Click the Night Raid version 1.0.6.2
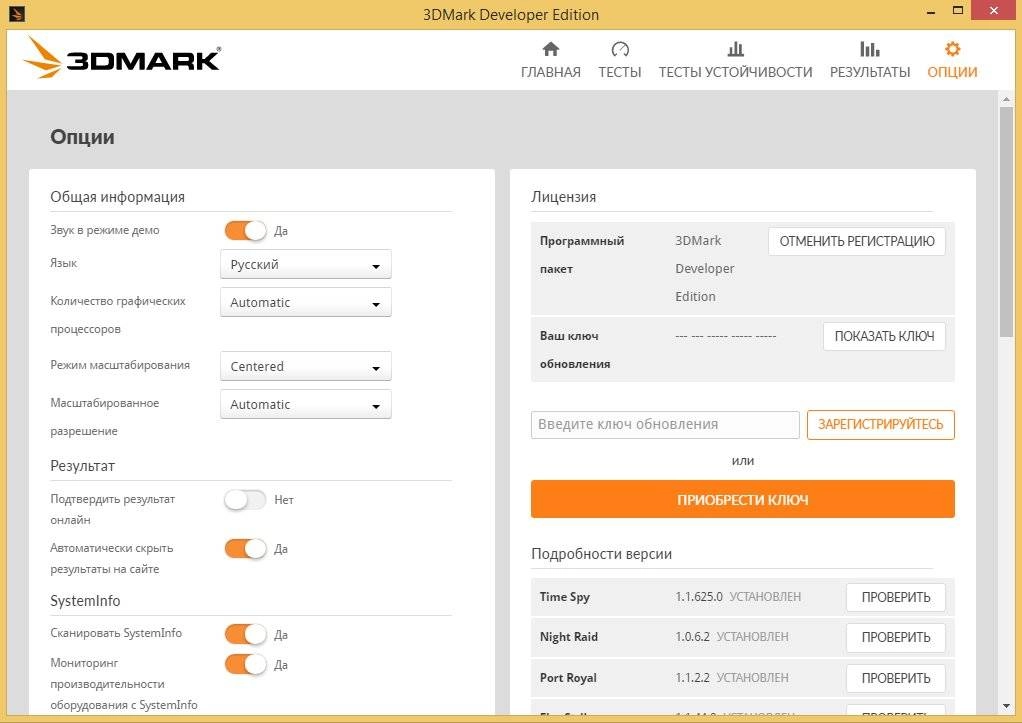Viewport: 1022px width, 723px height. (692, 636)
